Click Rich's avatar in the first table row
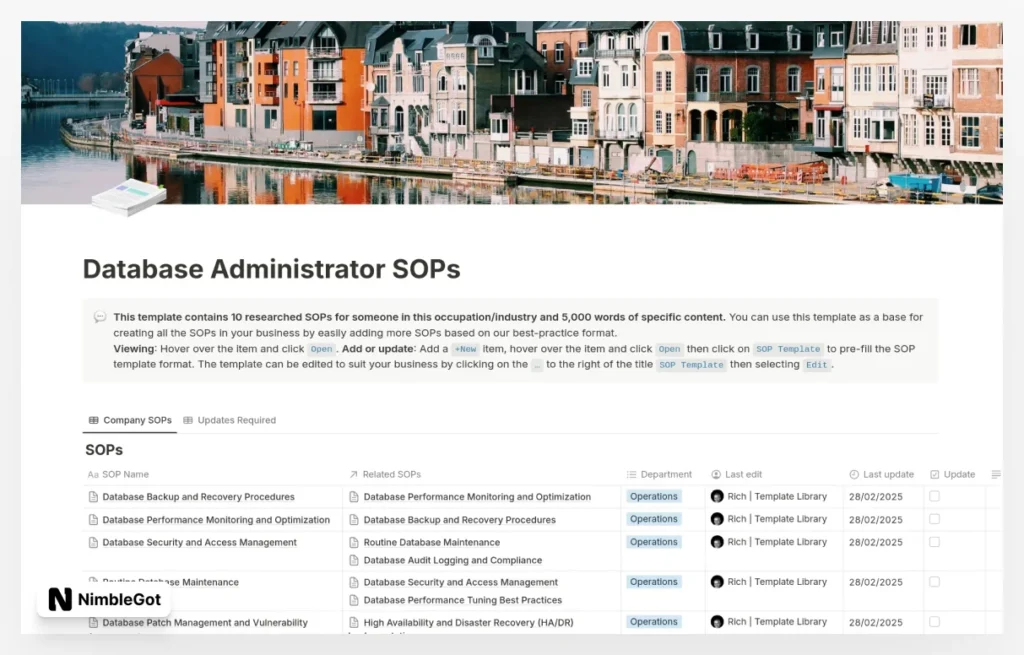Screen dimensions: 1024x655 coord(719,496)
